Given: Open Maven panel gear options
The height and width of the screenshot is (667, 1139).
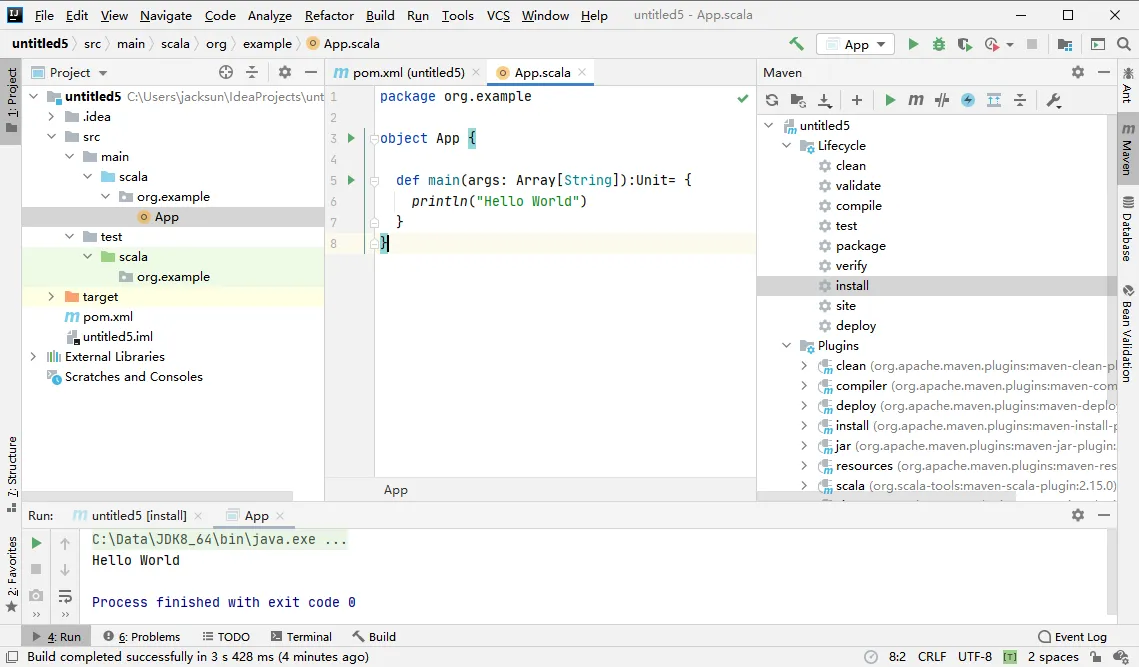Looking at the screenshot, I should 1078,72.
